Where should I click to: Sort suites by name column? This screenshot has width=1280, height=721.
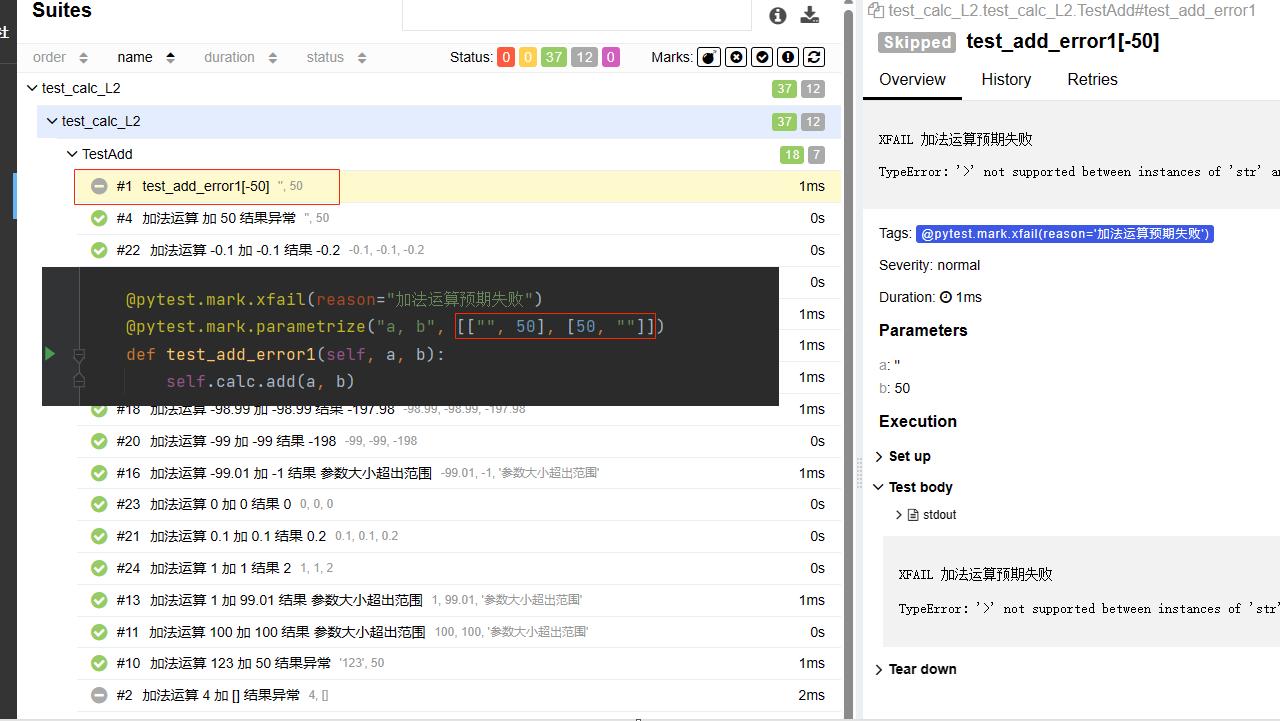coord(146,57)
